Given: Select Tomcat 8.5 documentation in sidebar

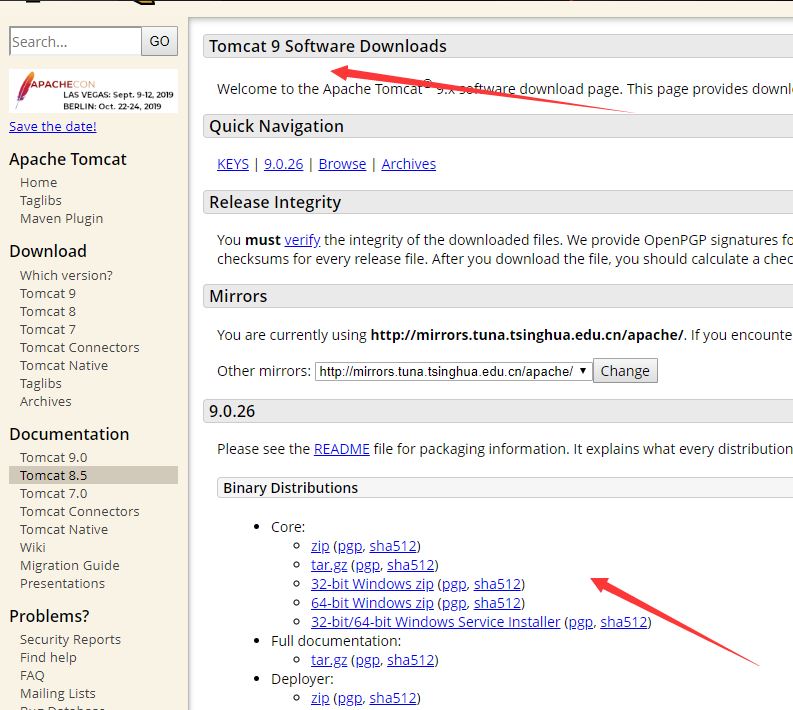Looking at the screenshot, I should click(53, 476).
